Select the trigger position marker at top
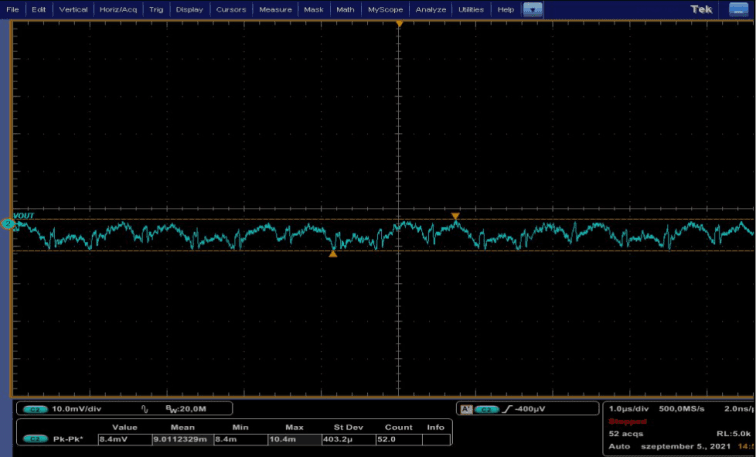756x457 pixels. 399,22
